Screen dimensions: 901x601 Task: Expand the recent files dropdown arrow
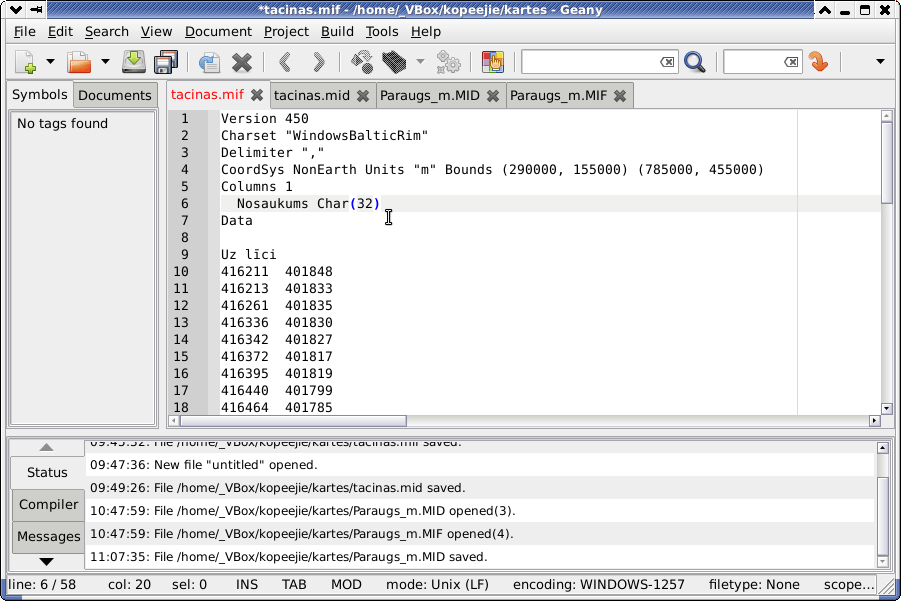tap(105, 61)
